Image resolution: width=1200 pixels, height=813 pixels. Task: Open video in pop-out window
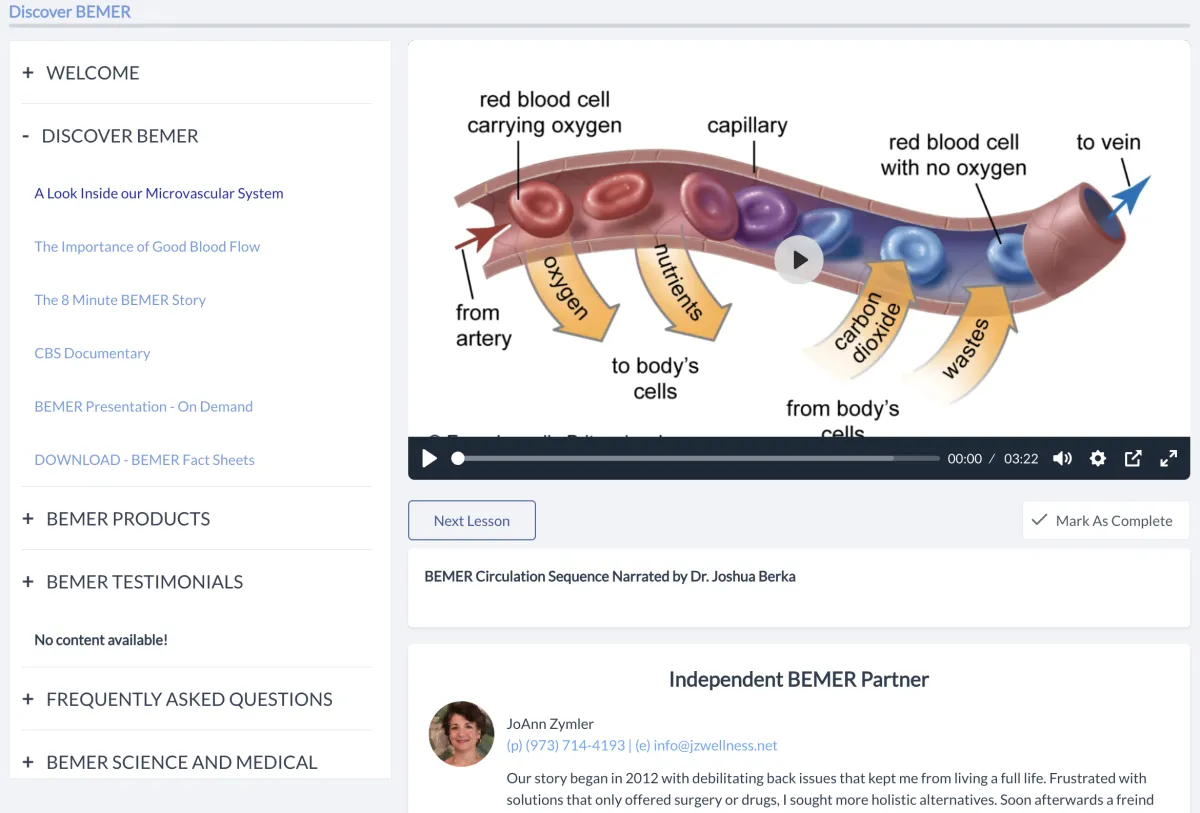tap(1133, 458)
